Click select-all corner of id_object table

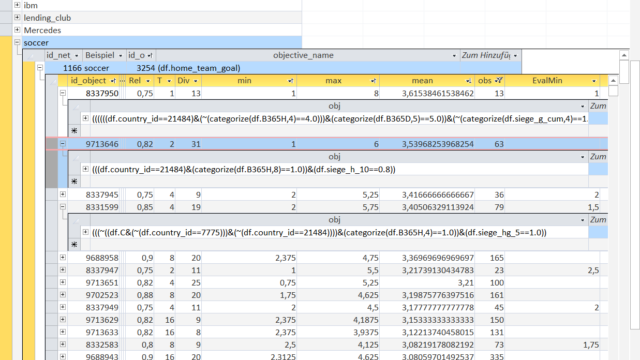52,81
